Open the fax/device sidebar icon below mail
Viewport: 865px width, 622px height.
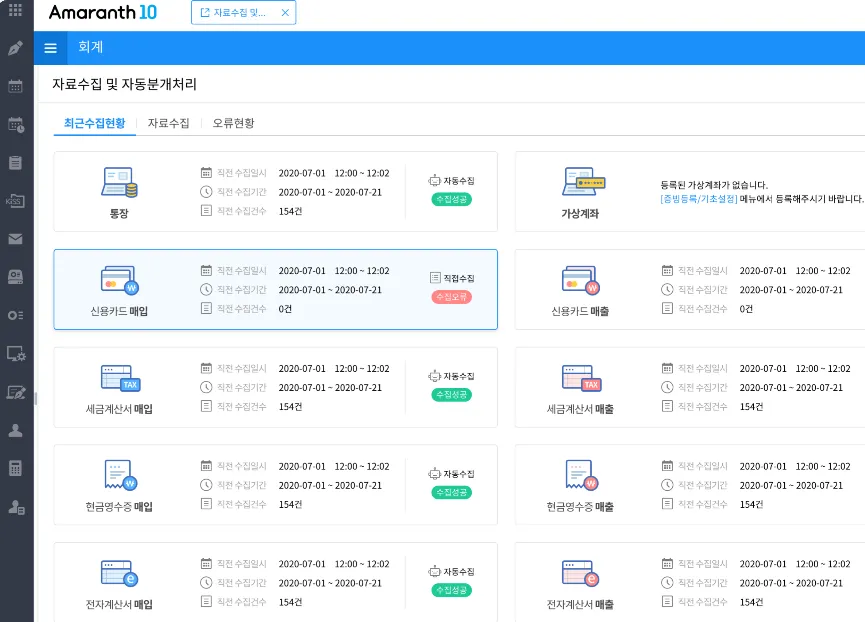pos(15,277)
